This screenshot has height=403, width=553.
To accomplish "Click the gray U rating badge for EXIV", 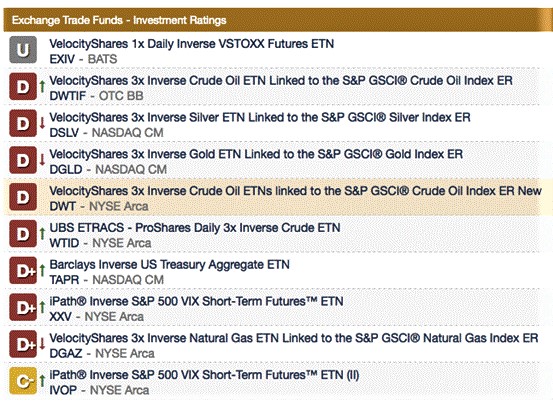I will (23, 50).
